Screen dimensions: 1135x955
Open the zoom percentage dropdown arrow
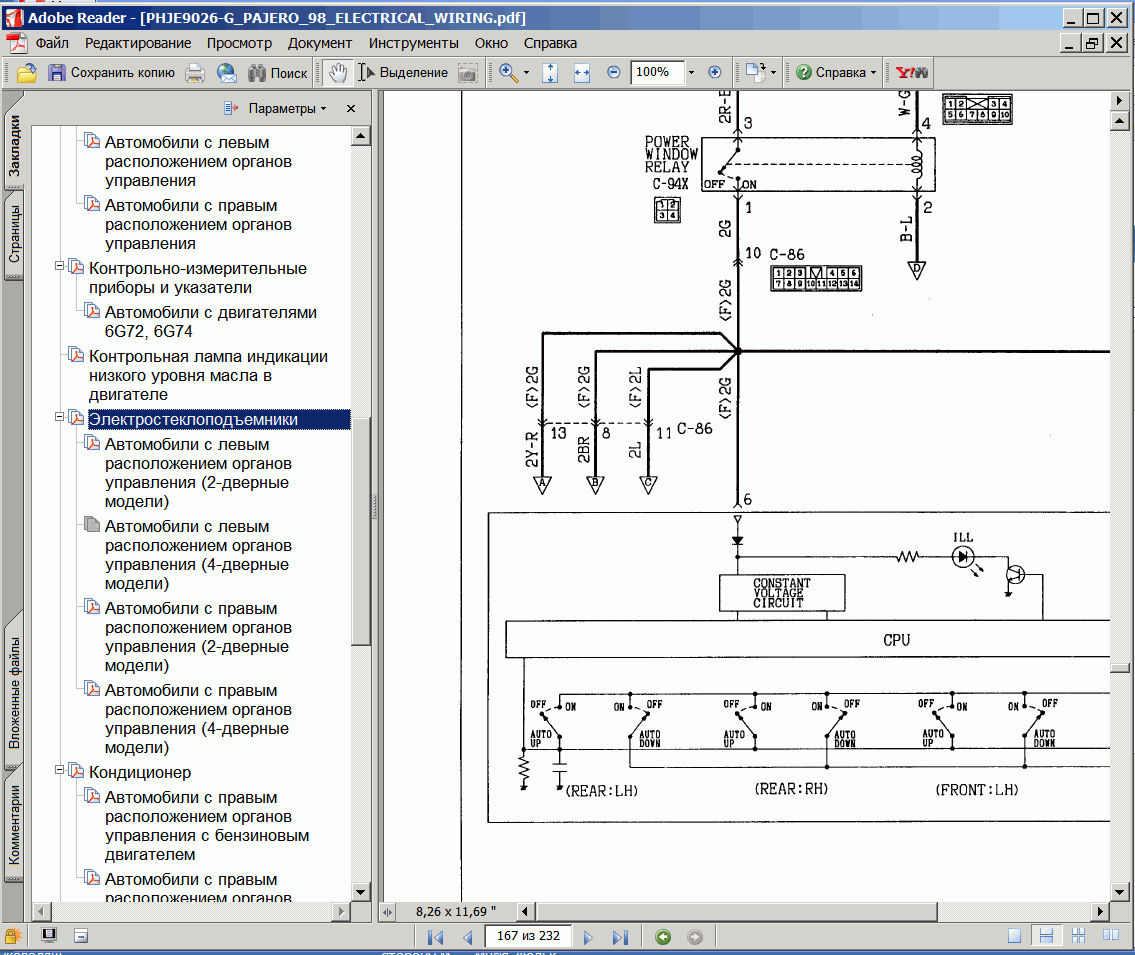[x=690, y=73]
